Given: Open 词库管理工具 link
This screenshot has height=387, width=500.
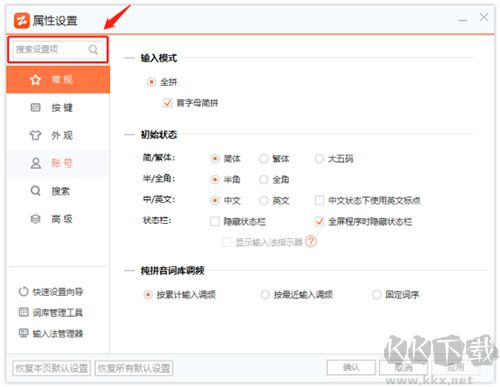Looking at the screenshot, I should pyautogui.click(x=58, y=312).
